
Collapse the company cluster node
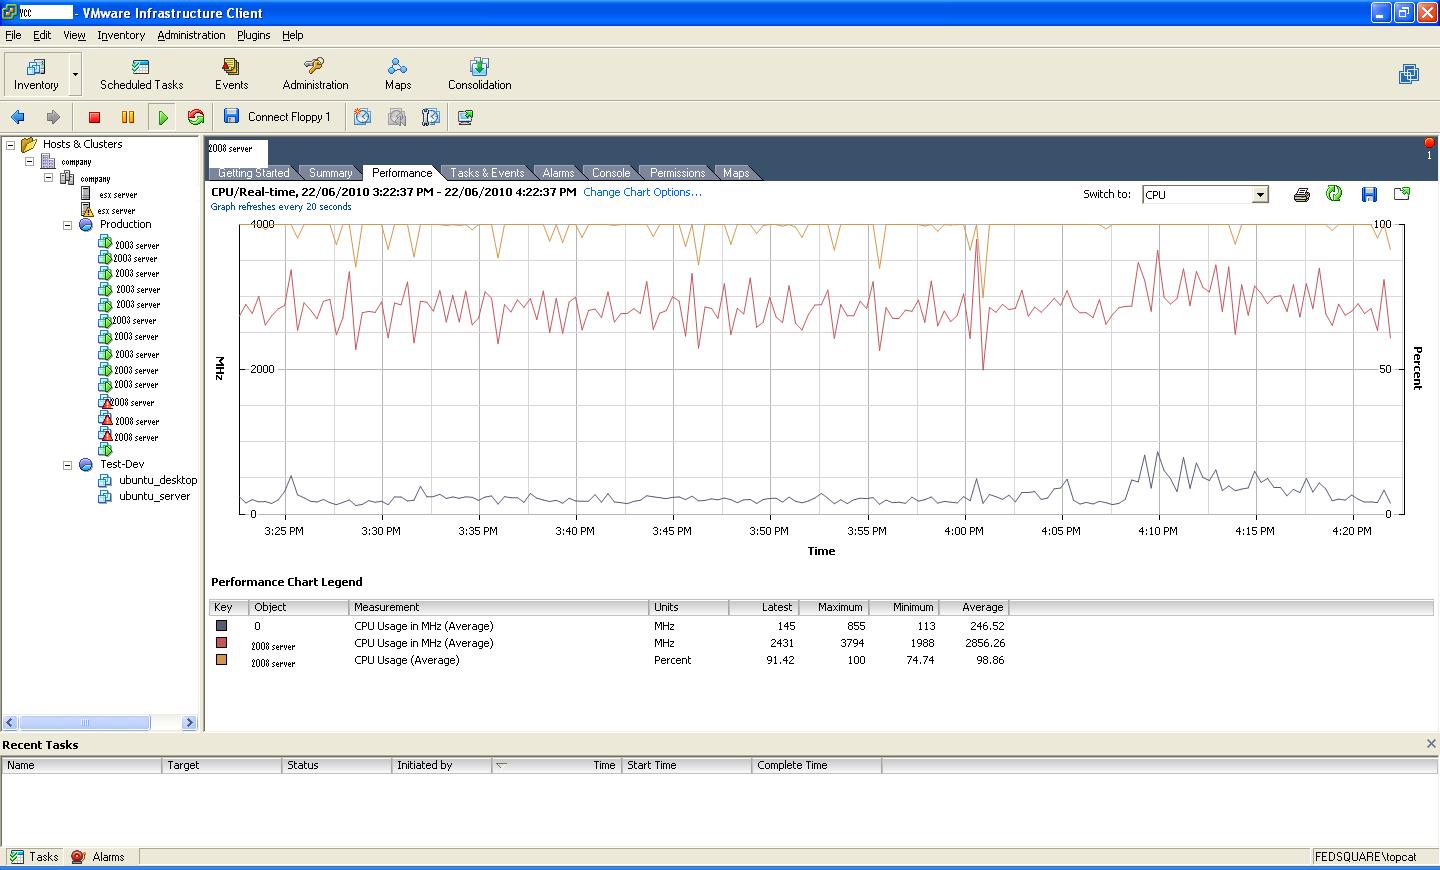click(x=48, y=178)
